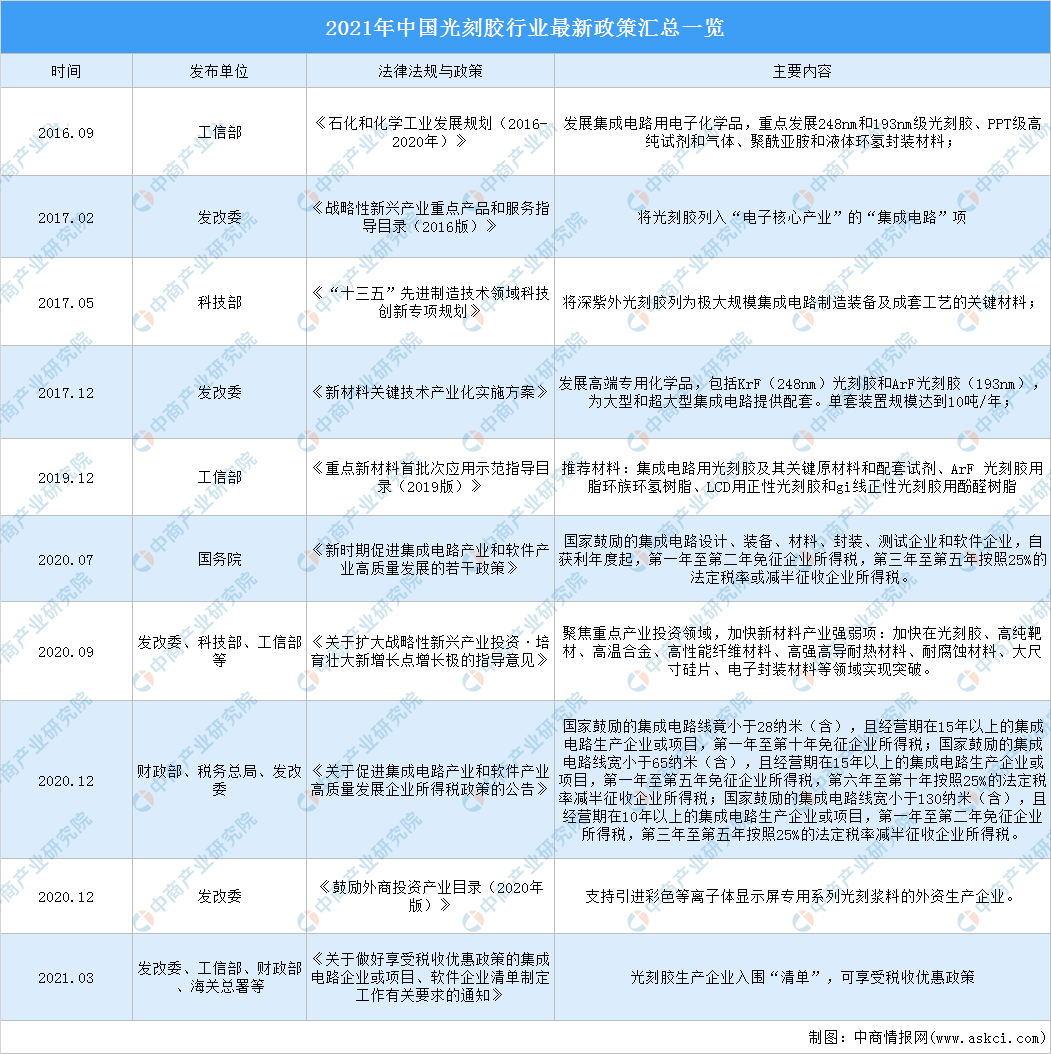Screen dimensions: 1051x1054
Task: Select the 企业所得税政策的公告 policy cell
Action: [x=430, y=781]
